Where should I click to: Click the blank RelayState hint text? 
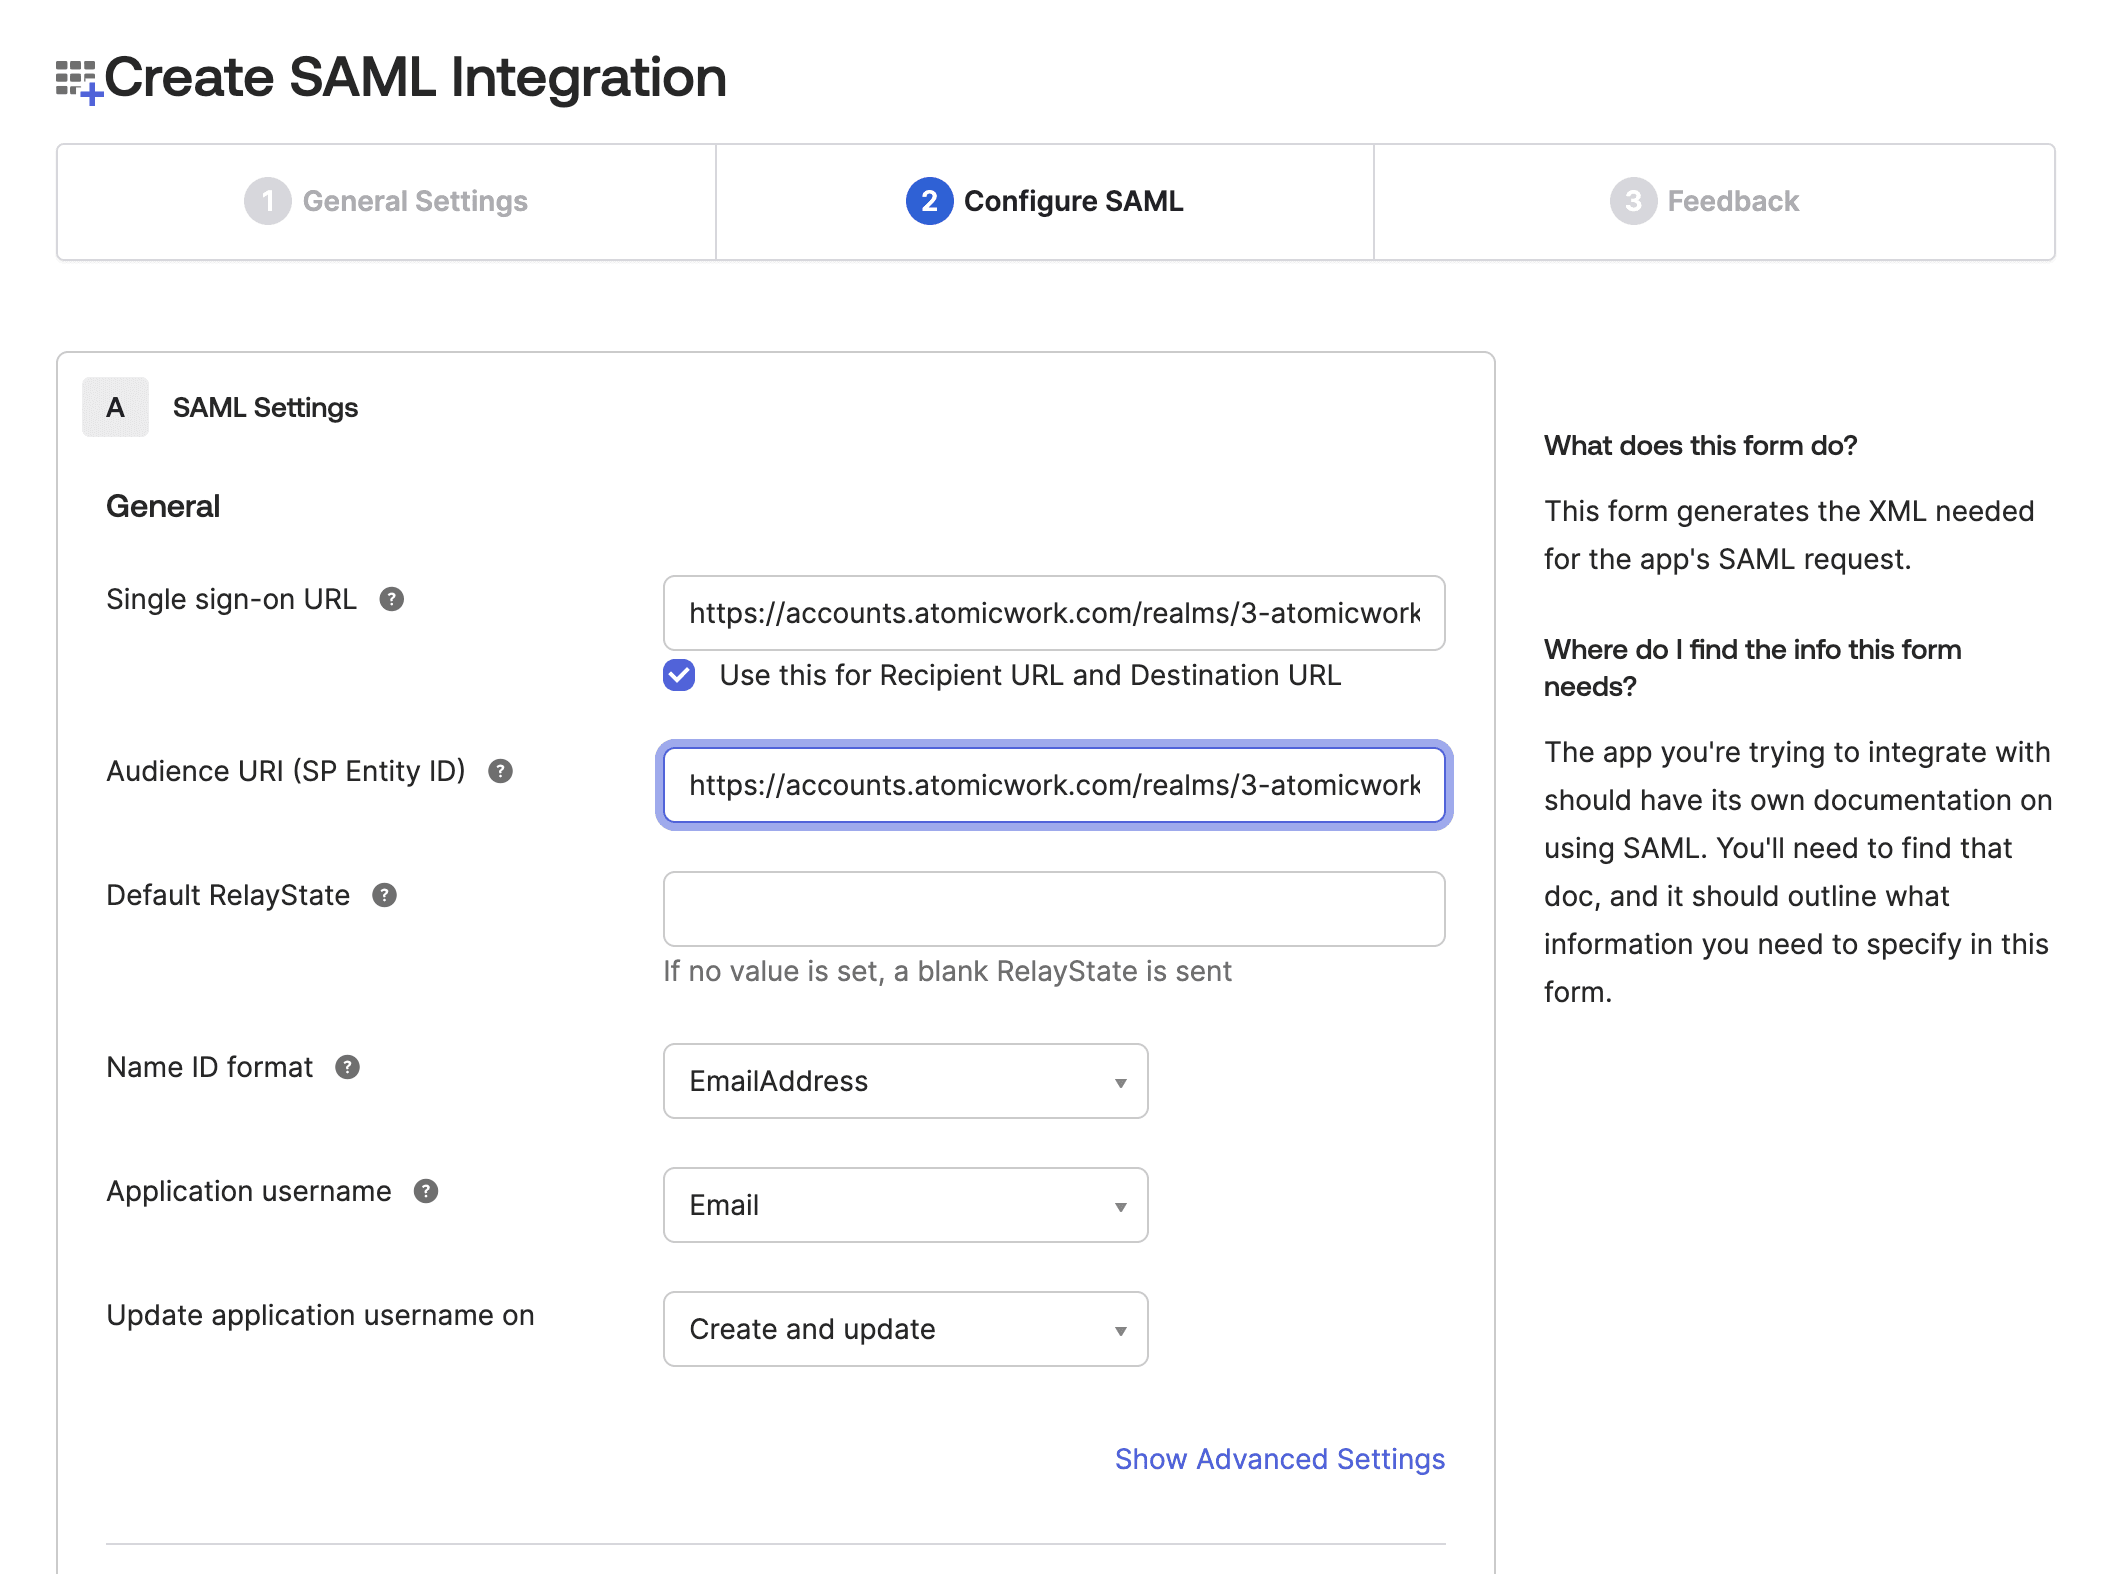tap(947, 971)
